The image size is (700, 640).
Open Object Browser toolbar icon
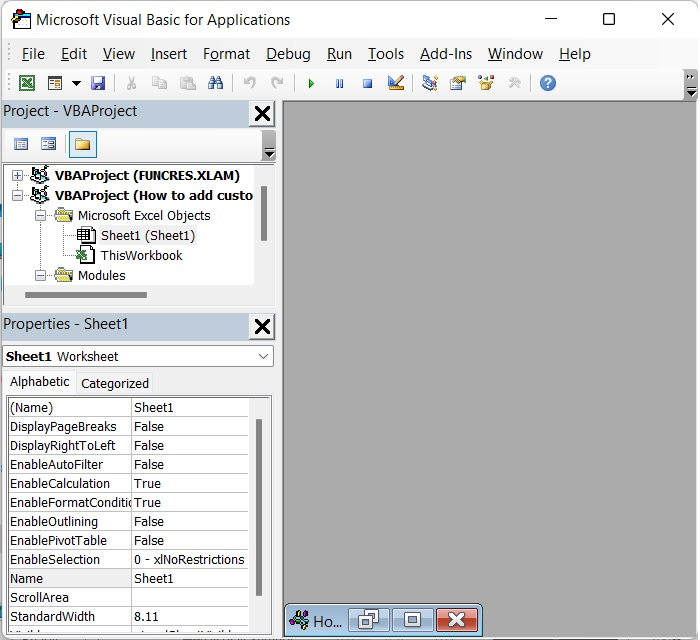[486, 83]
